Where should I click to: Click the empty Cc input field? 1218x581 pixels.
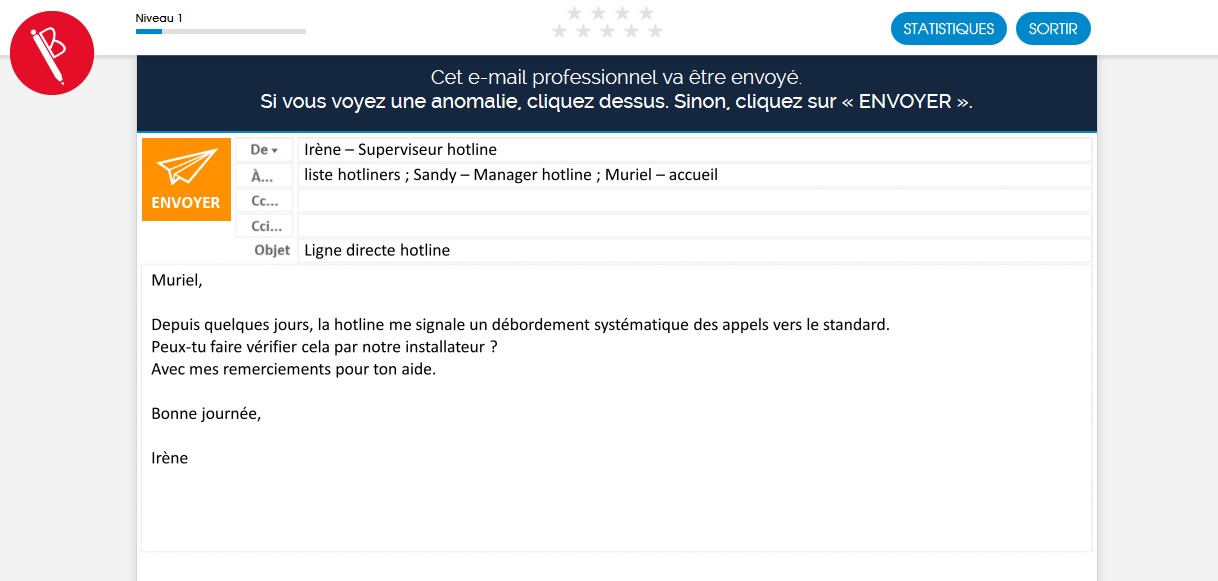(x=694, y=200)
